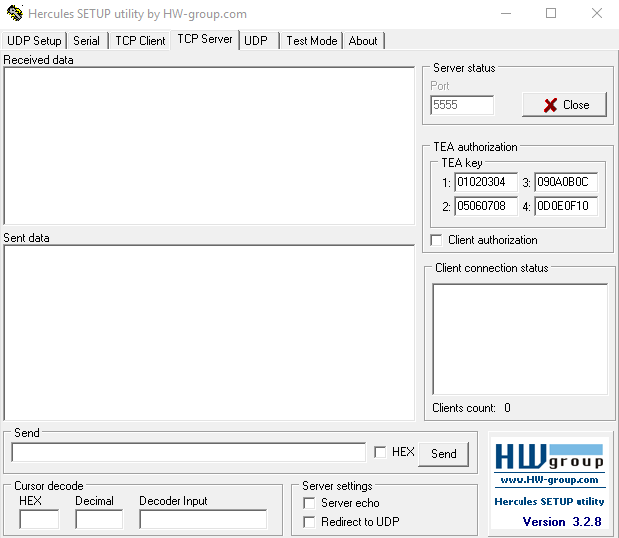Click the Cursor decode HEX field
619x538 pixels.
[x=39, y=519]
